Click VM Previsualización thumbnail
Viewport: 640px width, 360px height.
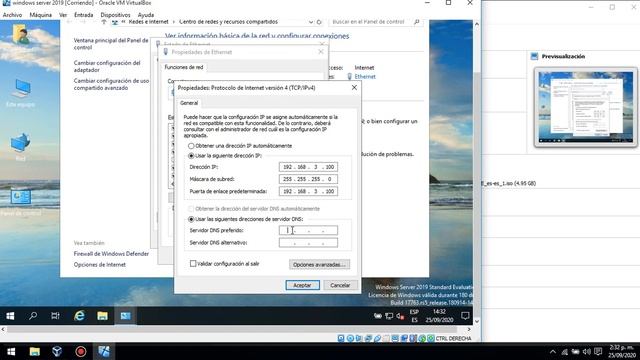(x=586, y=107)
